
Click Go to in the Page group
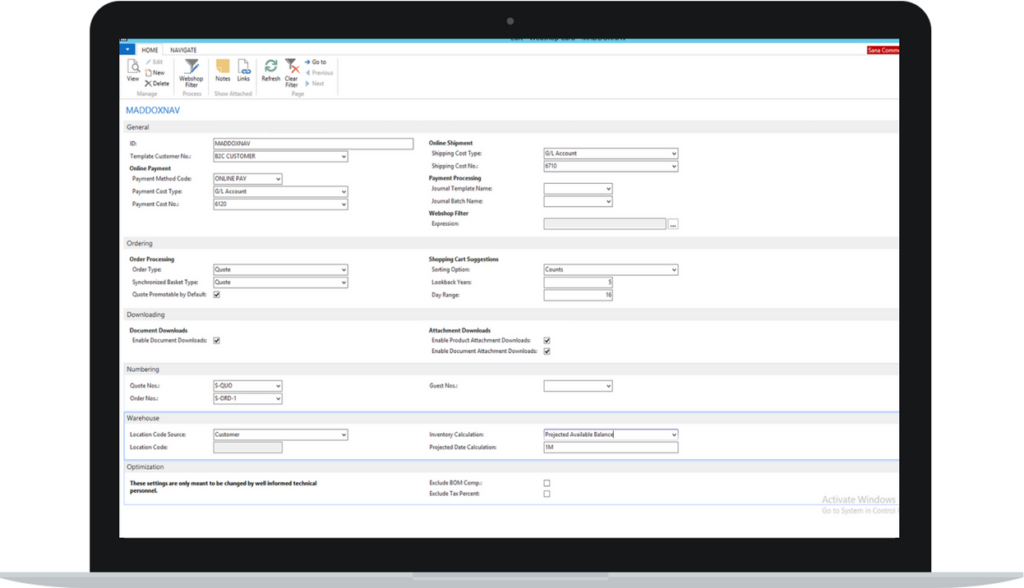coord(315,62)
